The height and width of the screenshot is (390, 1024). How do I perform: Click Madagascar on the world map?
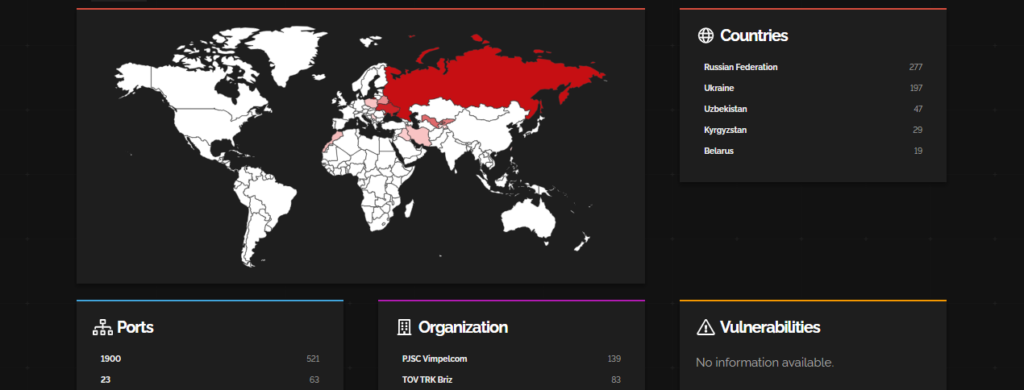point(409,209)
